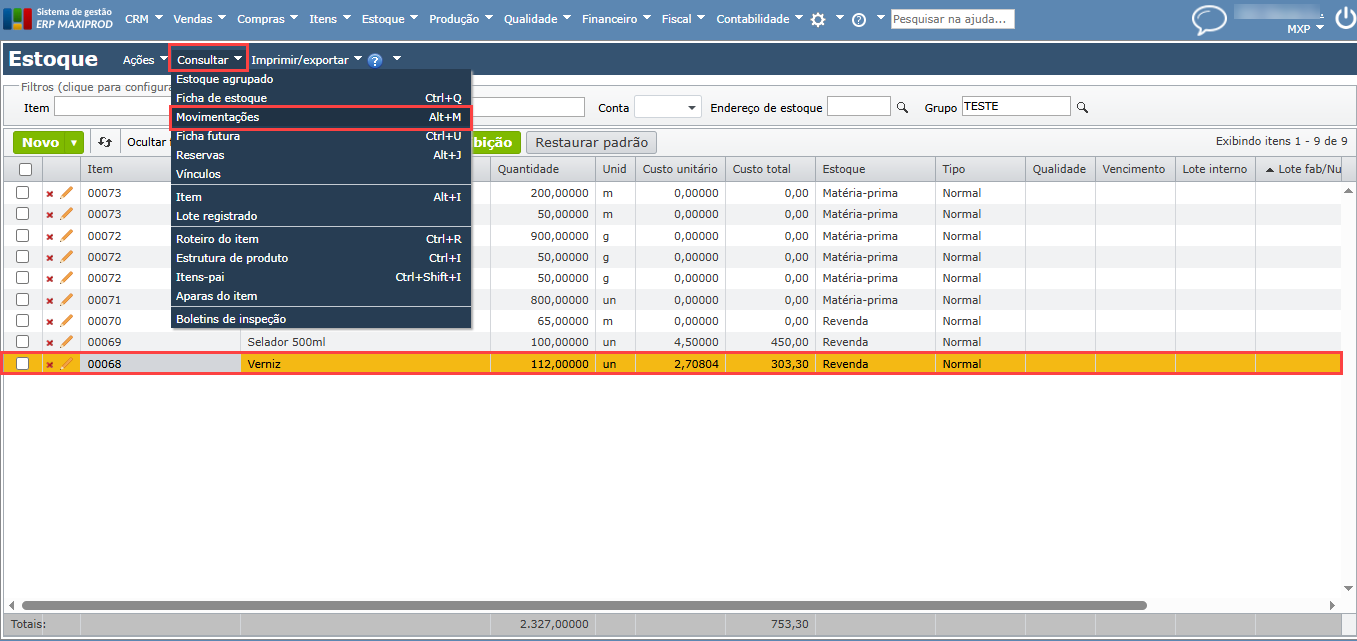
Task: Click the horizontal scrollbar below the table
Action: [583, 605]
